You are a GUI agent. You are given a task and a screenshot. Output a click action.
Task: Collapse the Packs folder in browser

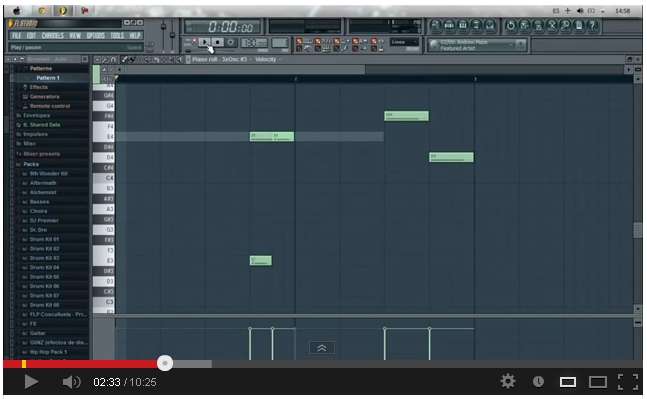point(31,164)
